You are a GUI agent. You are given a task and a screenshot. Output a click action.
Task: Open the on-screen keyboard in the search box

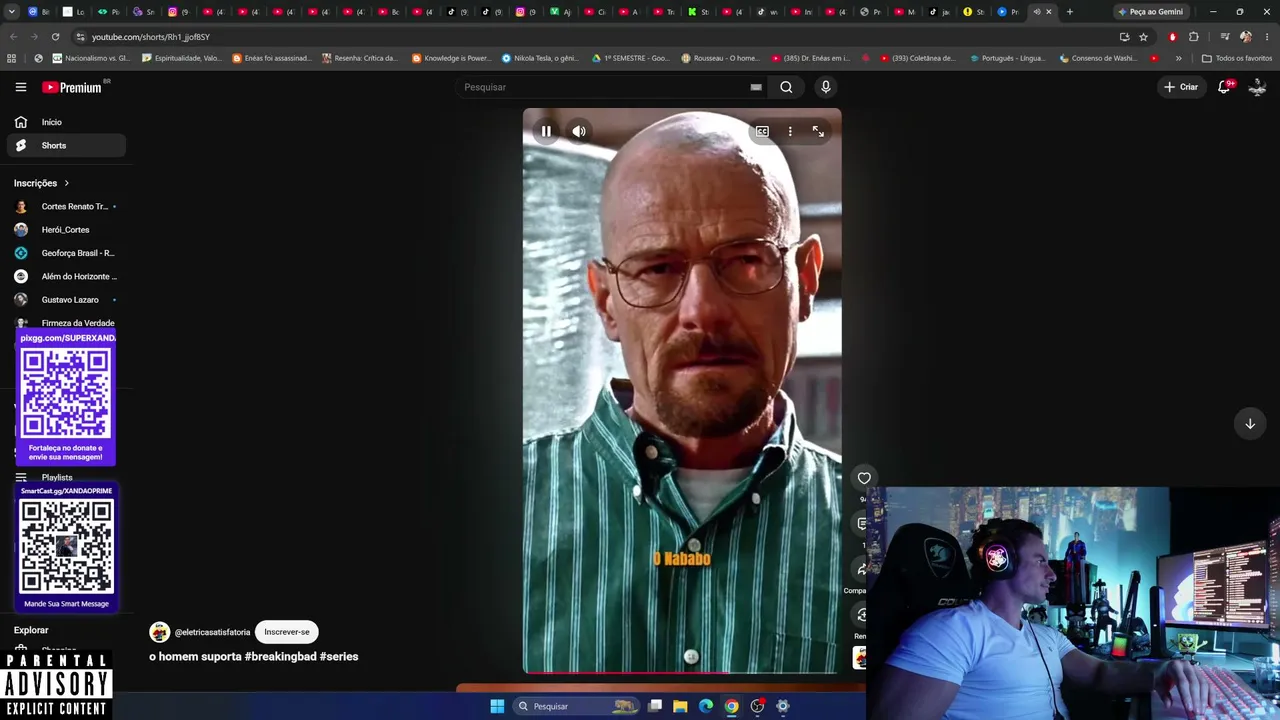pos(756,87)
